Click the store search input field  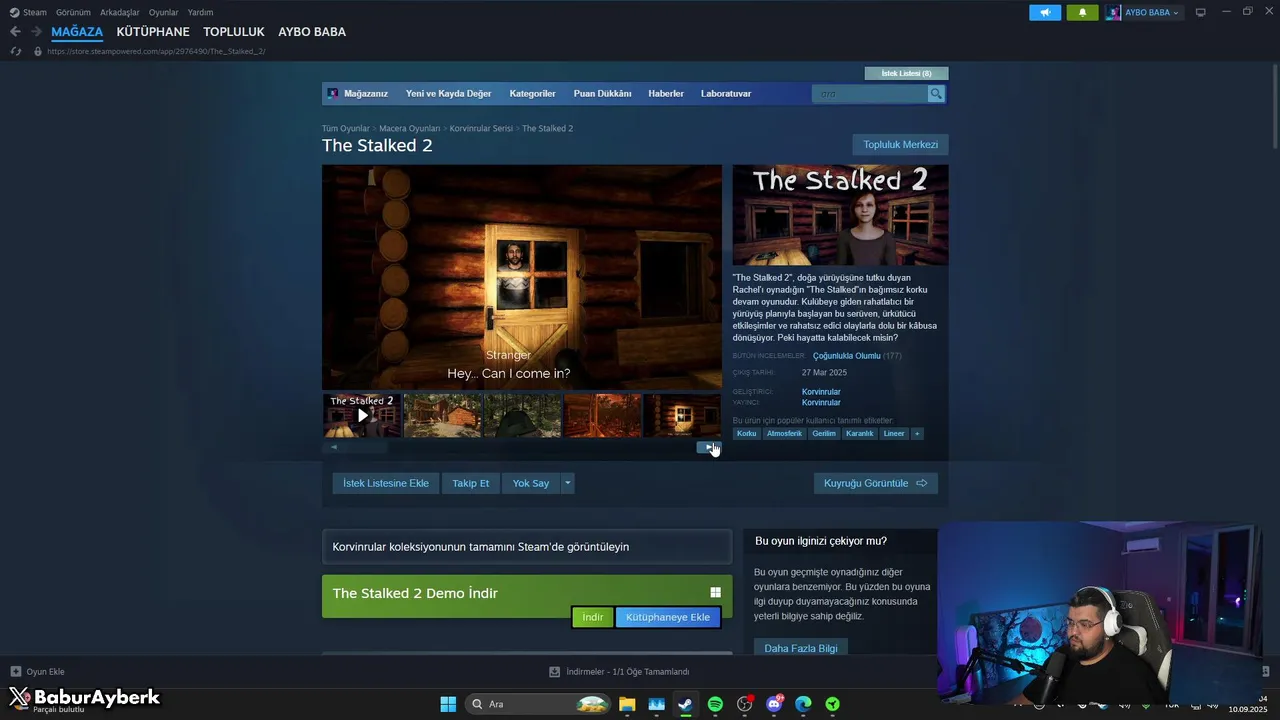[870, 93]
